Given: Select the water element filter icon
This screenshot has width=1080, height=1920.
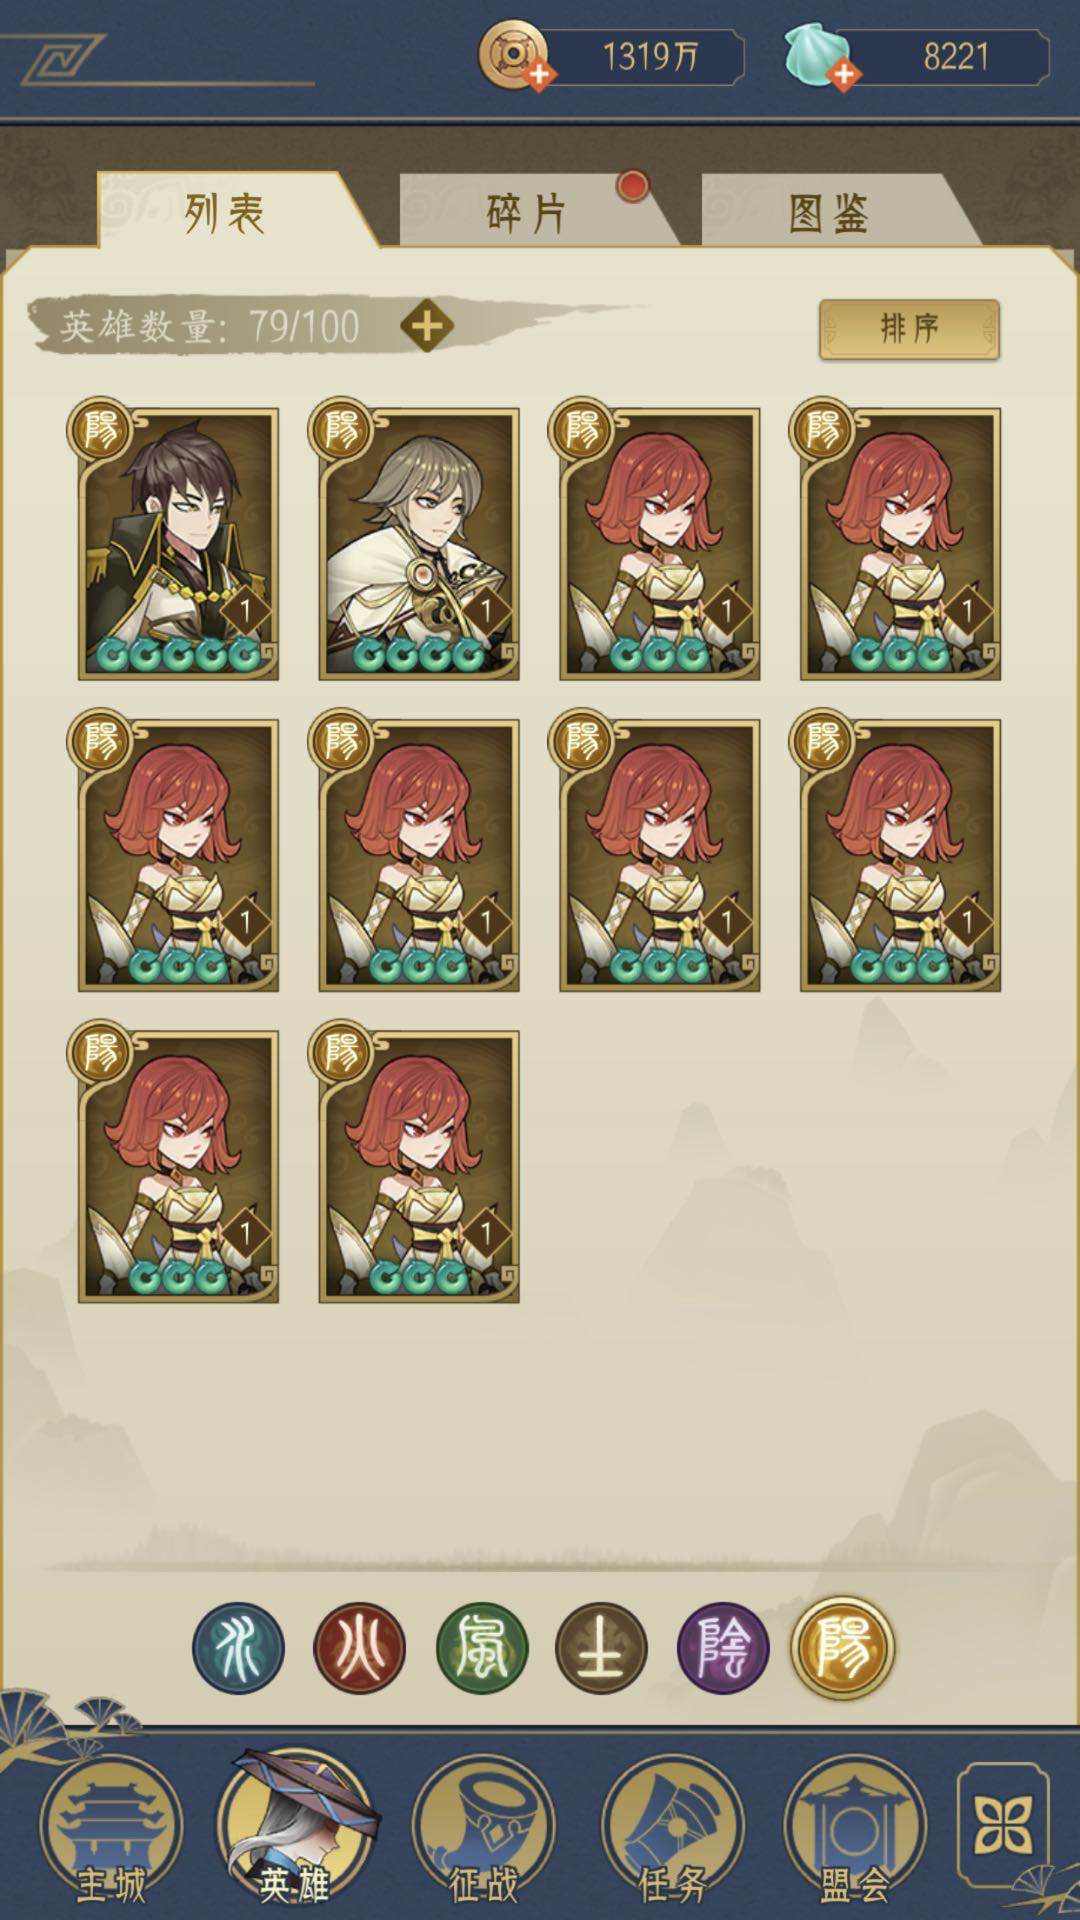Looking at the screenshot, I should (x=238, y=1648).
